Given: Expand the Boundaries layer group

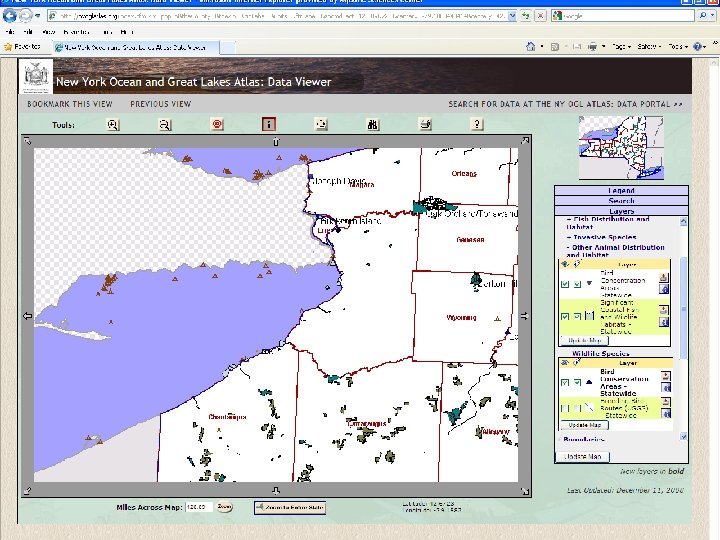Looking at the screenshot, I should 583,439.
